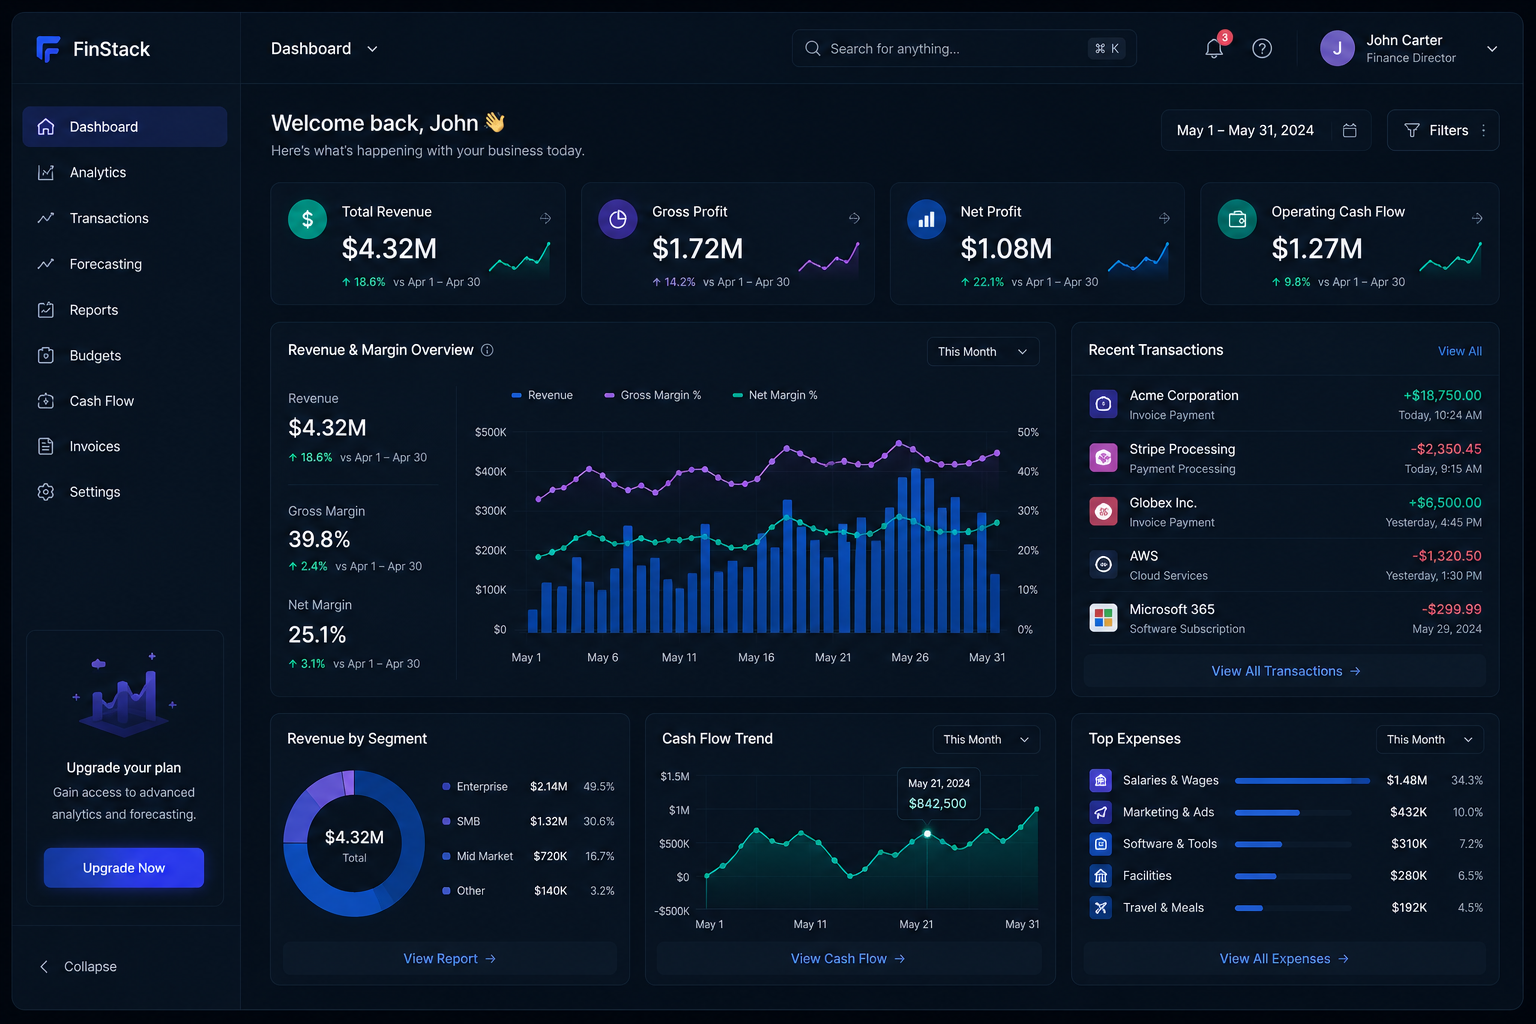Click the help question mark icon
Viewport: 1536px width, 1024px height.
click(1262, 48)
